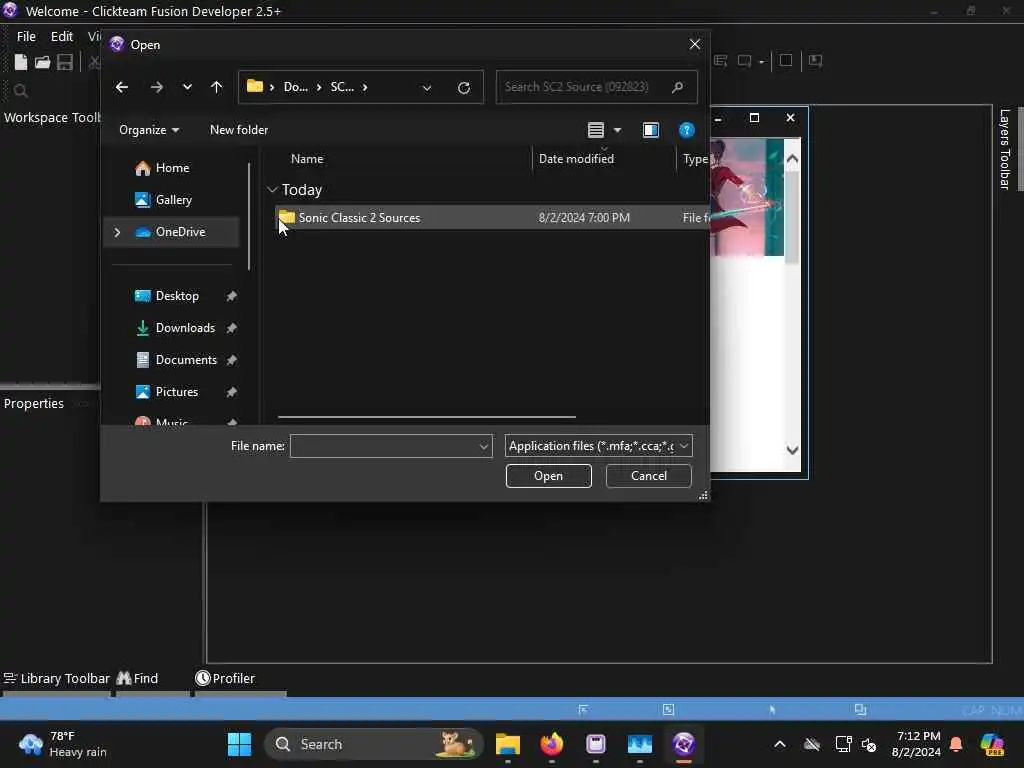
Task: Open dialog Help icon
Action: [686, 130]
